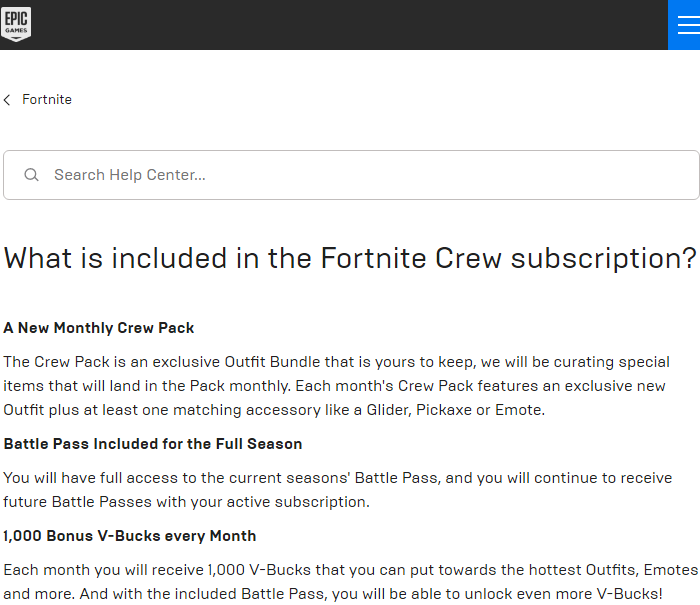Click the back chevron beside Fortnite

[7, 100]
